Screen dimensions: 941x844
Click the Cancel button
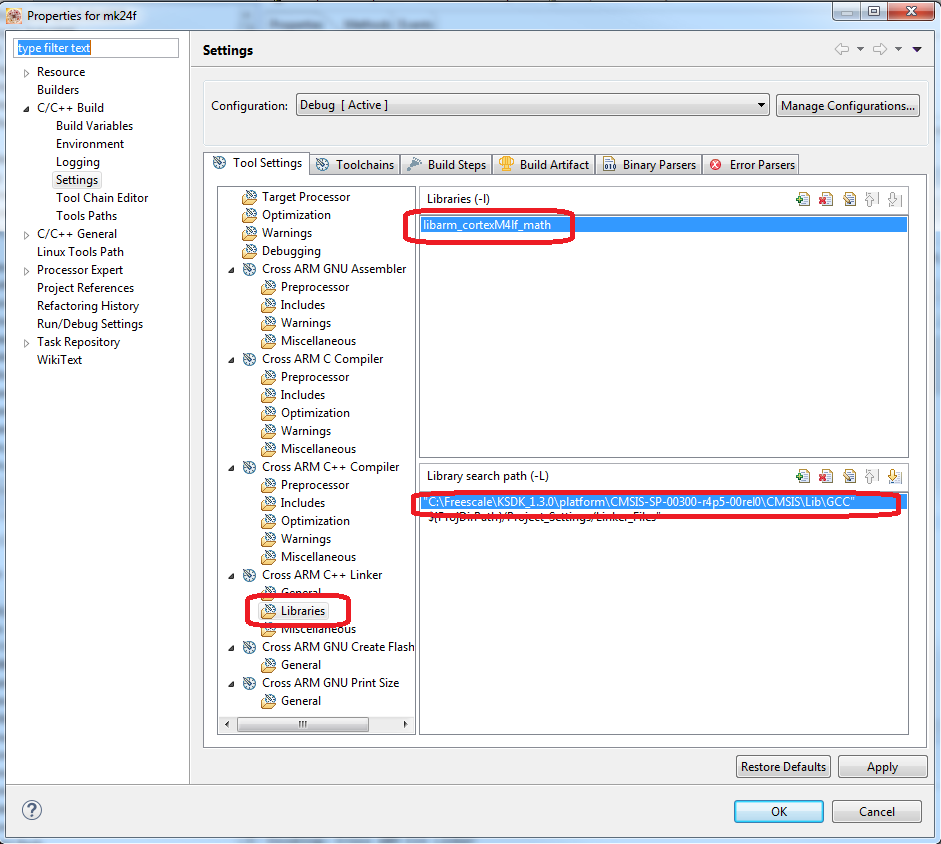click(x=876, y=812)
